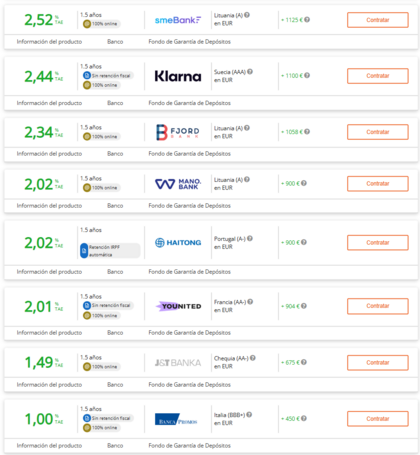420x455 pixels.
Task: Click Contratar for the smeBank deposit
Action: 378,20
